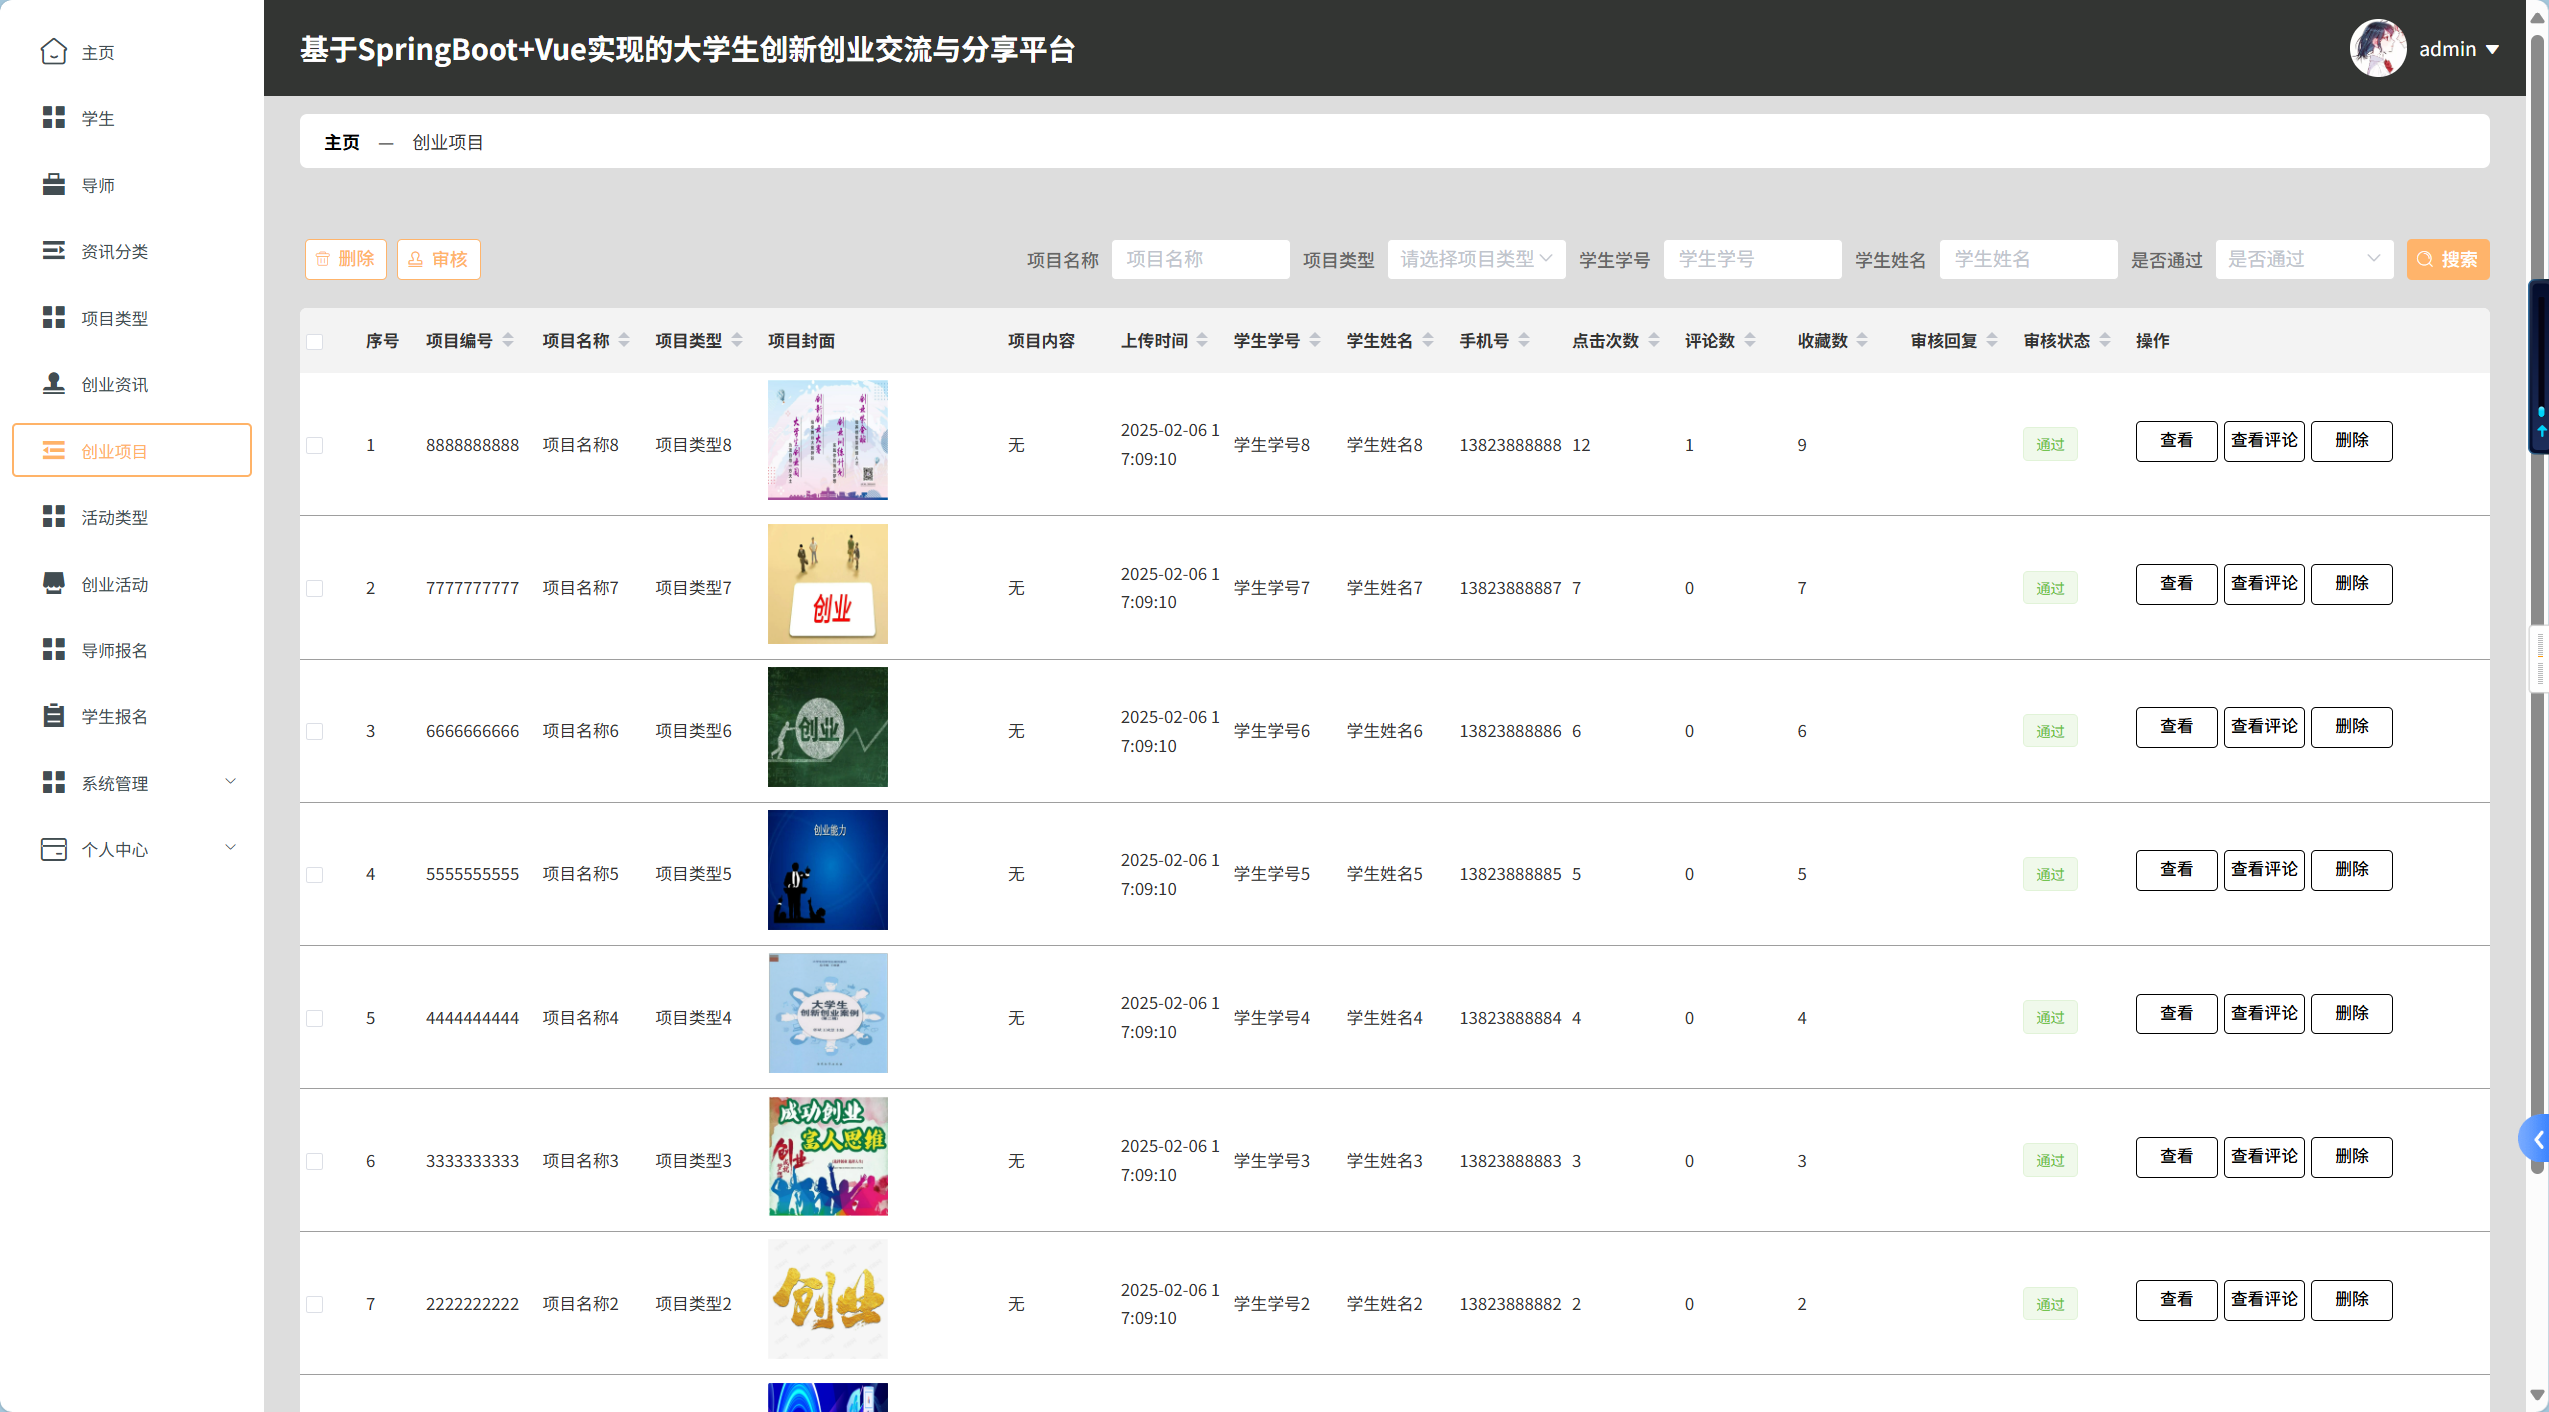This screenshot has height=1412, width=2549.
Task: Click 查看评论 for 项目名称7 row
Action: click(x=2263, y=584)
